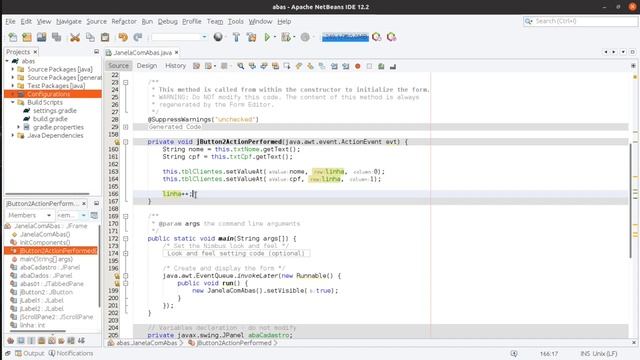Click the Stop Macro Recording square icon
This screenshot has height=360, width=640.
369,66
